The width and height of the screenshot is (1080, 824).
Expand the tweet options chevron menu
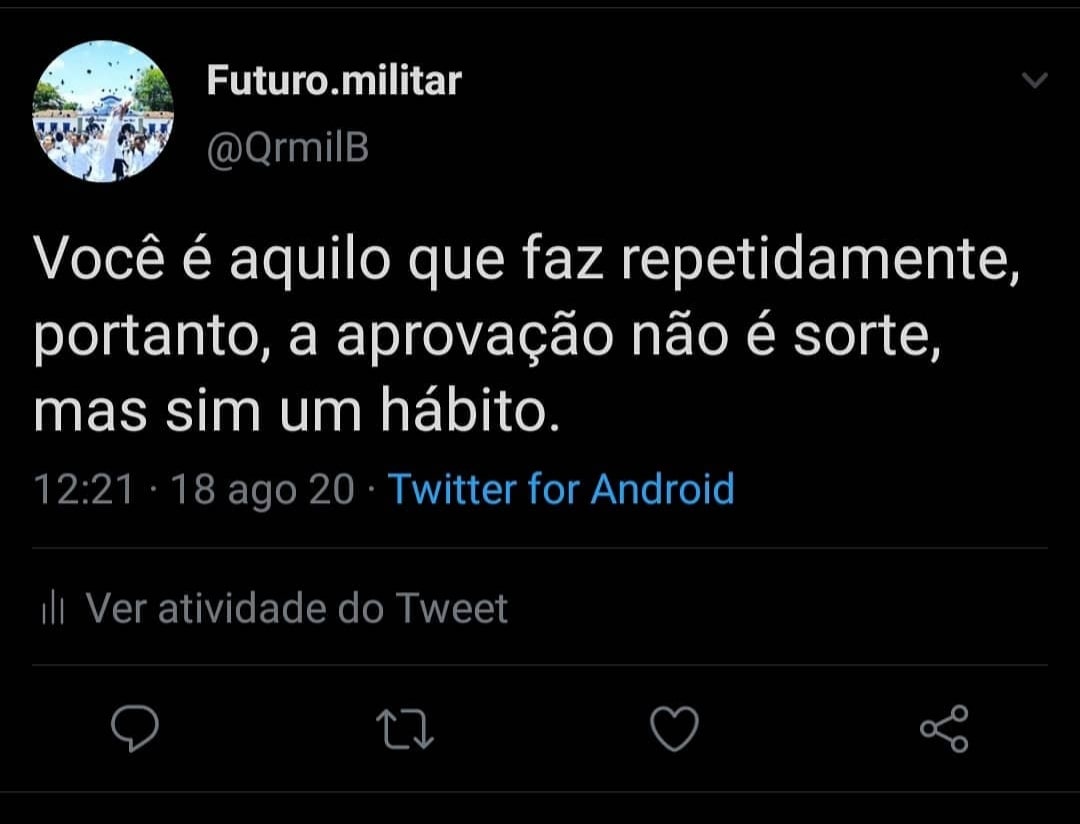coord(1035,81)
